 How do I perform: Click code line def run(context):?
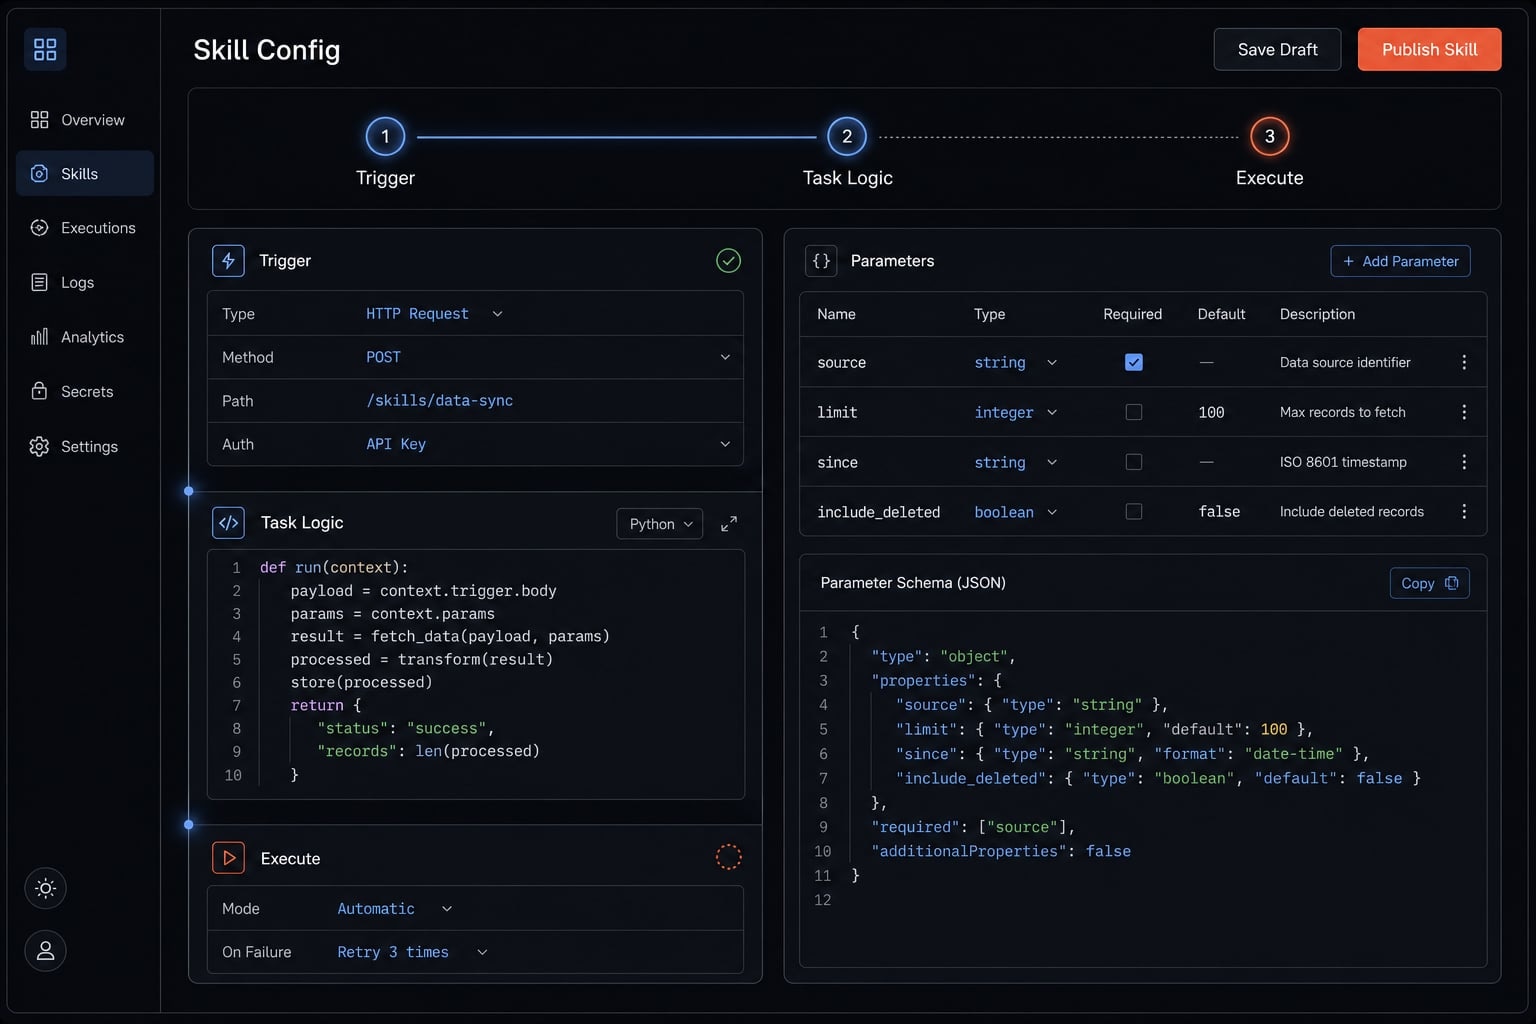(x=334, y=567)
